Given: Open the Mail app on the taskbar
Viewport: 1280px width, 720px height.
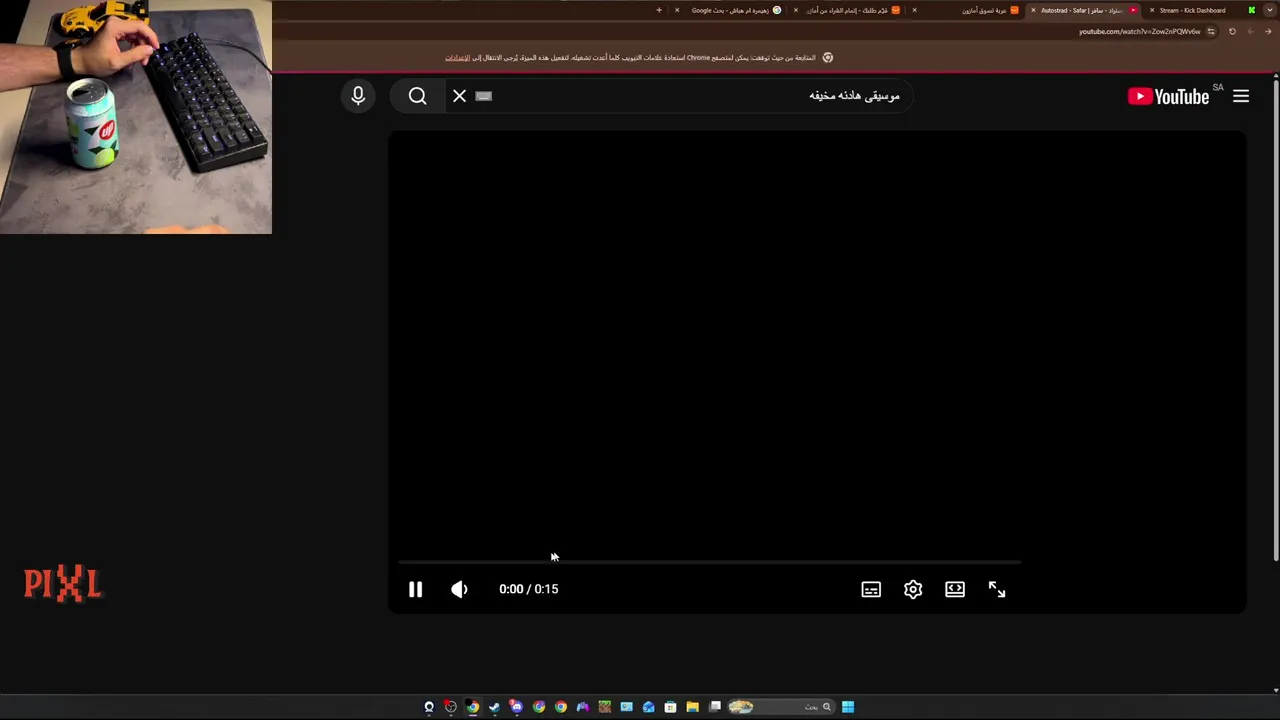Looking at the screenshot, I should pyautogui.click(x=648, y=707).
